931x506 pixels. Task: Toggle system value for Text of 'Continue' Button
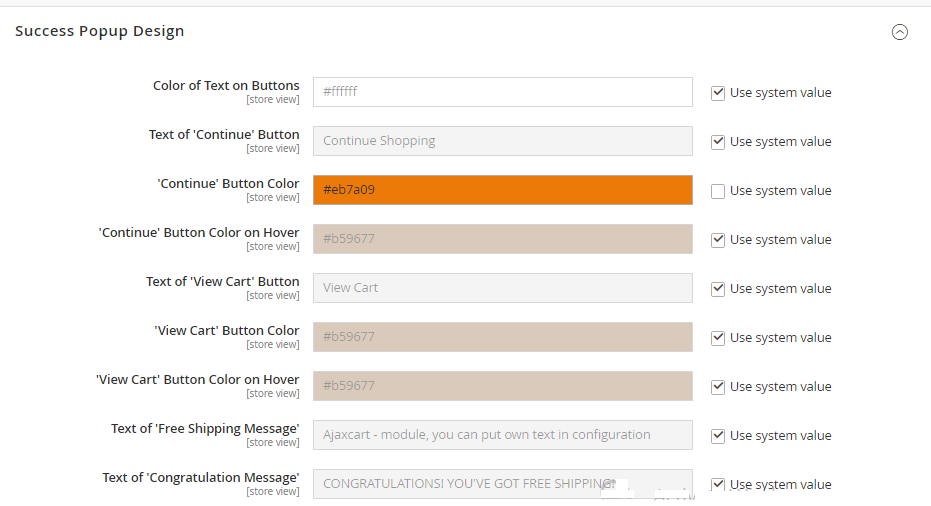[718, 142]
